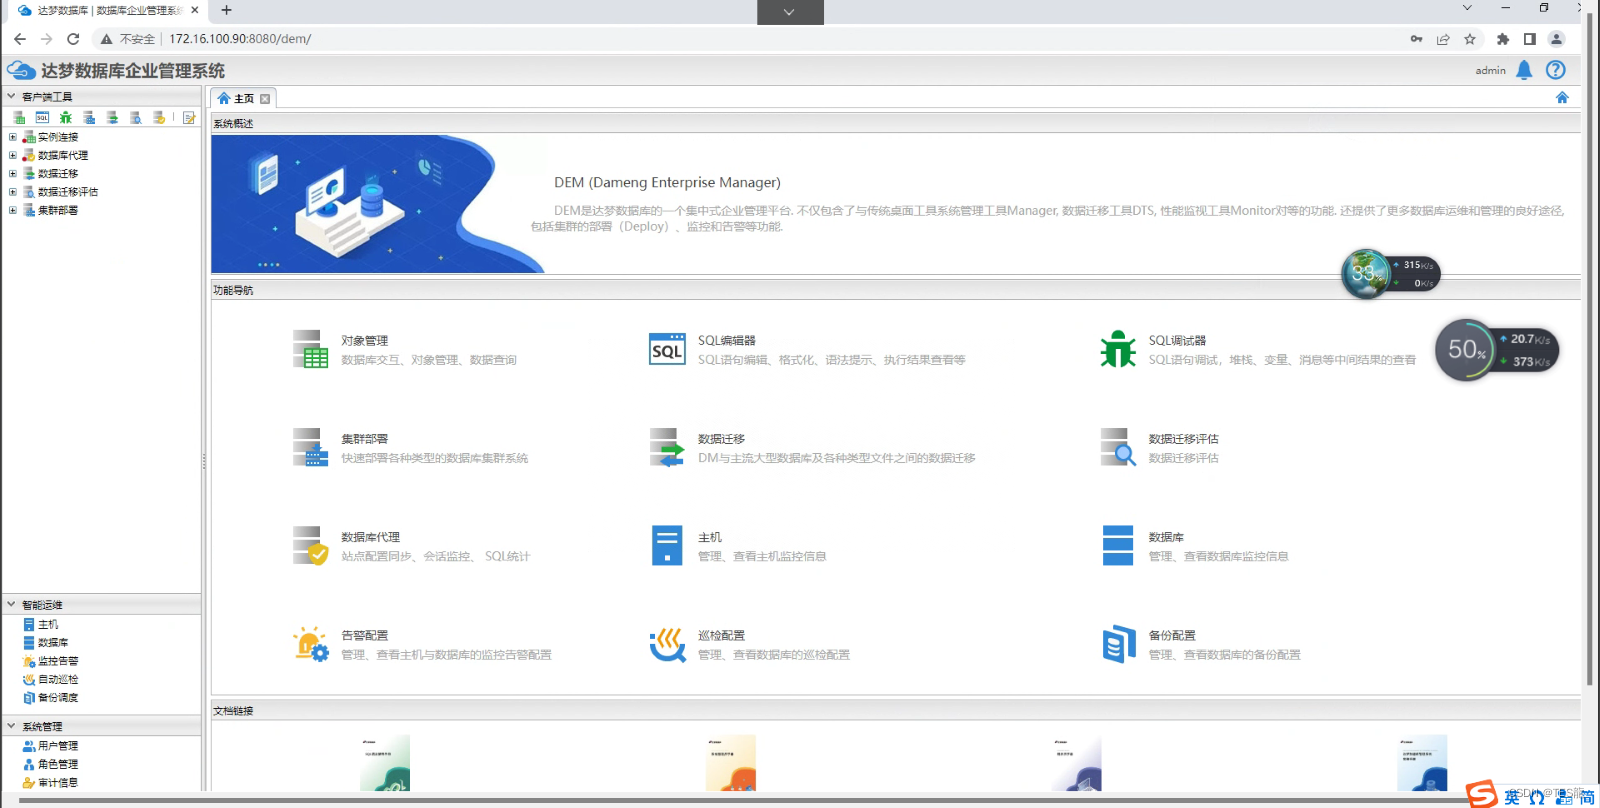Open SQL调试器 green bug icon

click(1118, 349)
